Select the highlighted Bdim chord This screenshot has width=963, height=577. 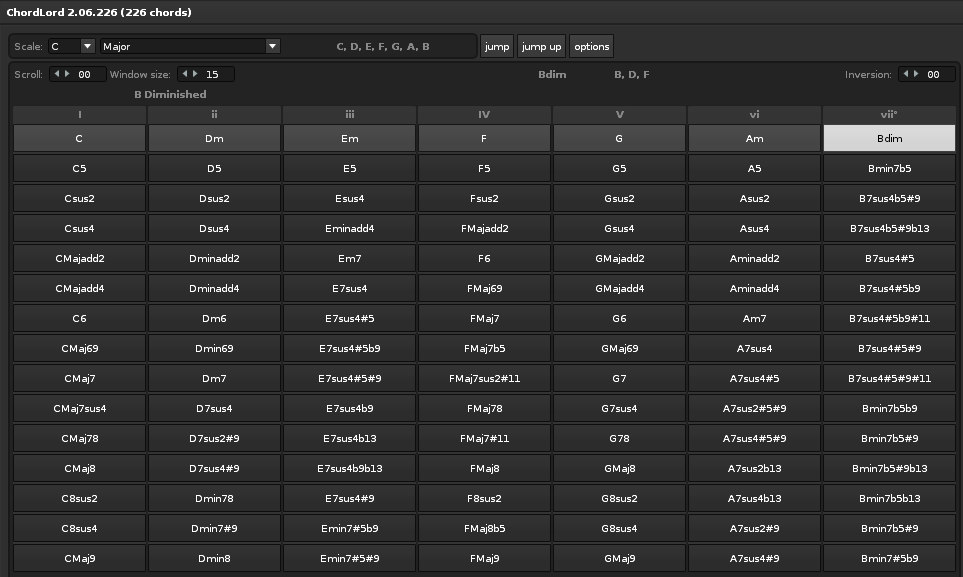click(889, 138)
